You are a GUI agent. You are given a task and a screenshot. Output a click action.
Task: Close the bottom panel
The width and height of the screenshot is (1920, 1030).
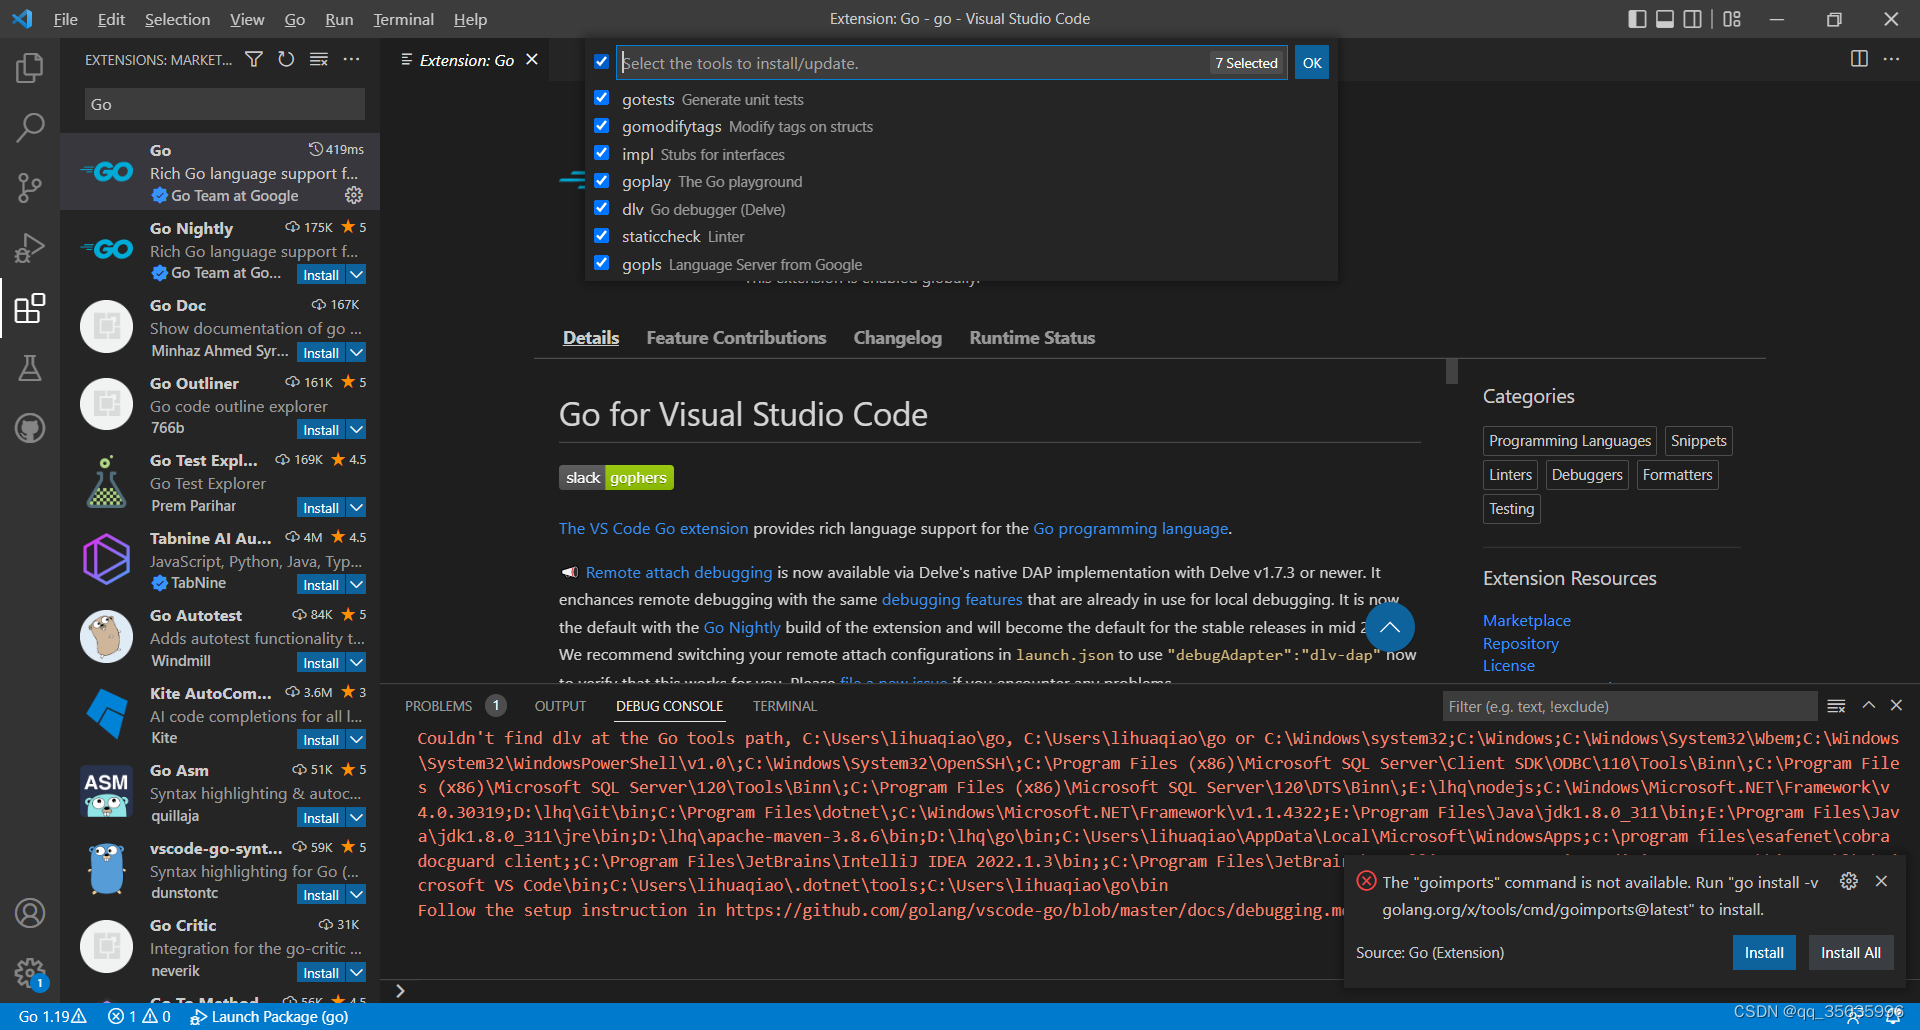[x=1896, y=705]
